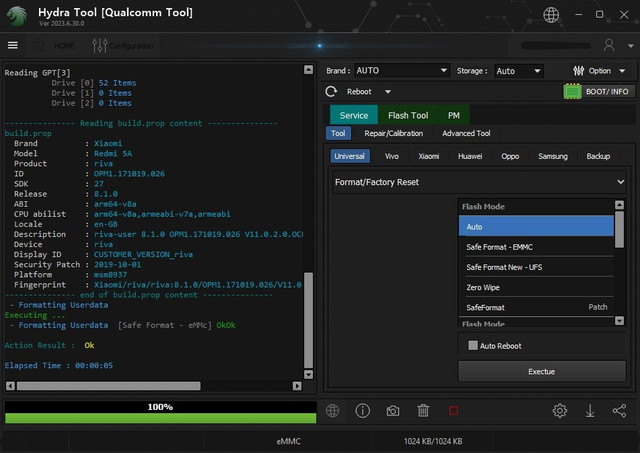Click the Action Result Ok line
This screenshot has width=640, height=453.
(x=49, y=345)
